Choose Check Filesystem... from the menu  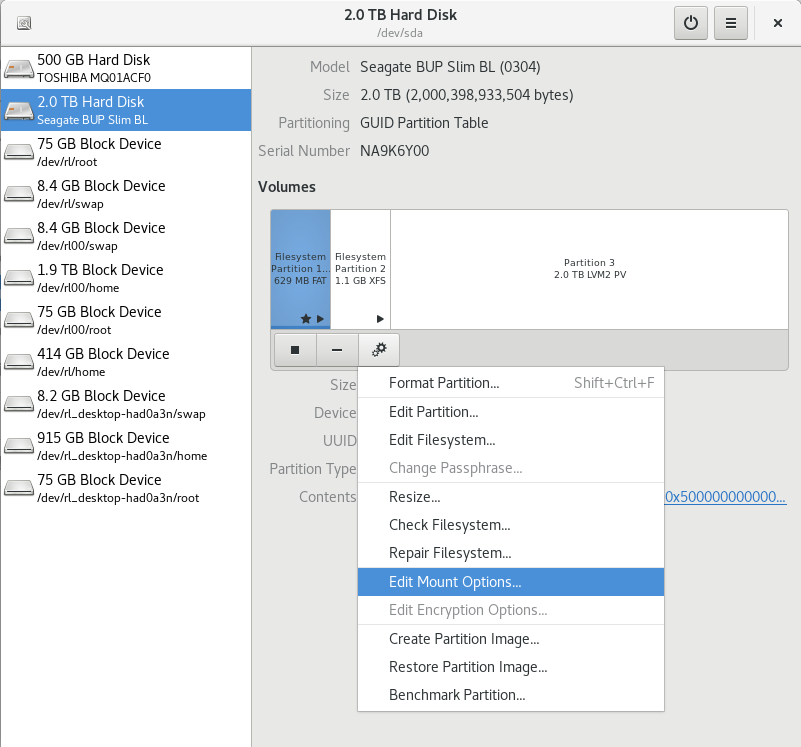click(x=511, y=525)
